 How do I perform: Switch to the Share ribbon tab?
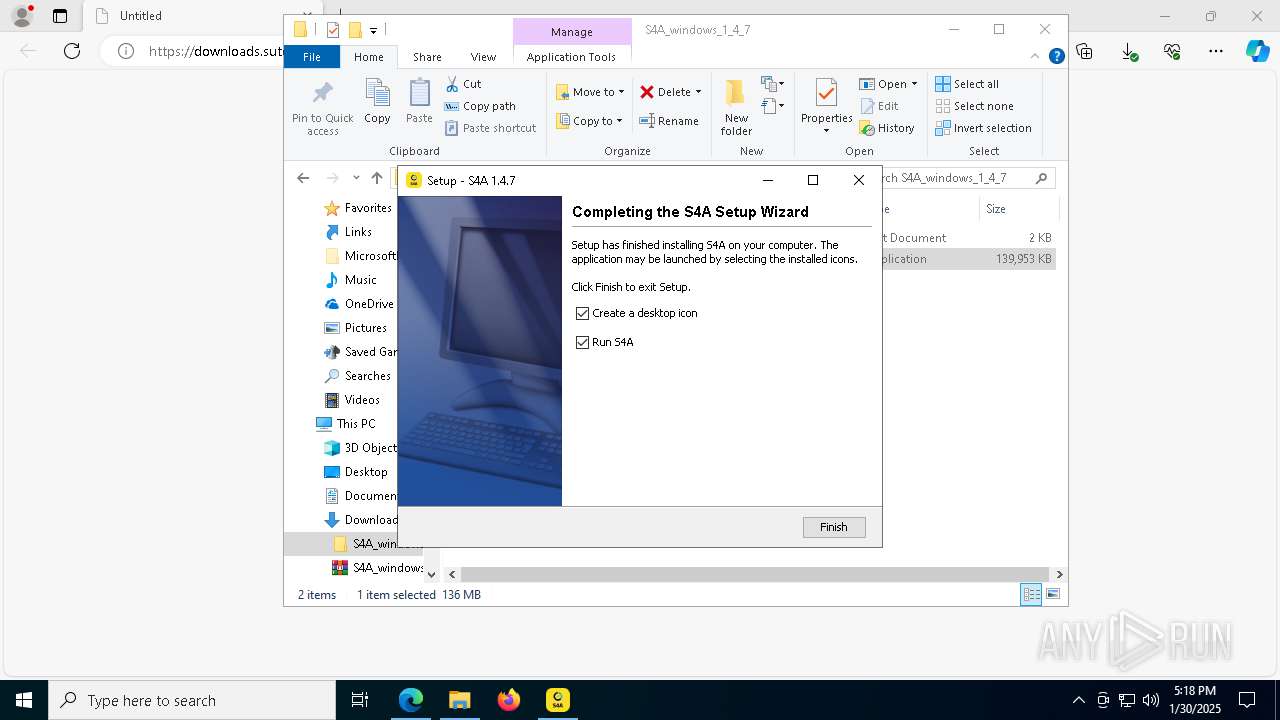click(x=427, y=57)
